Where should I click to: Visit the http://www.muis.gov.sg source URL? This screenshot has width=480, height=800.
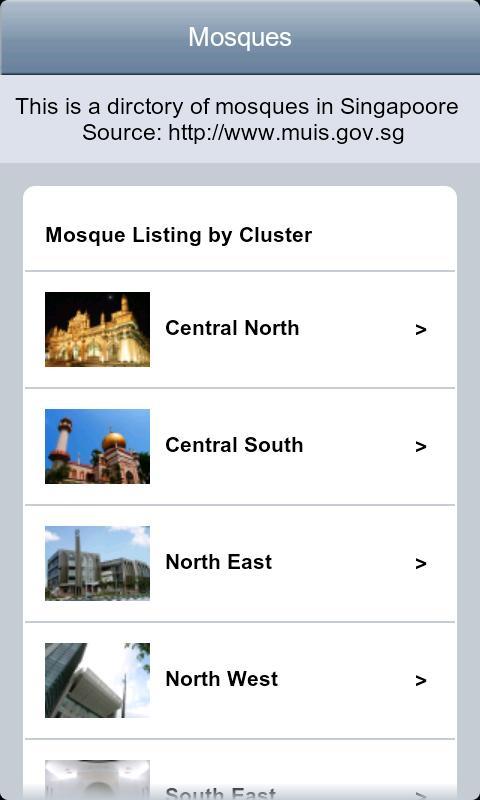[286, 133]
